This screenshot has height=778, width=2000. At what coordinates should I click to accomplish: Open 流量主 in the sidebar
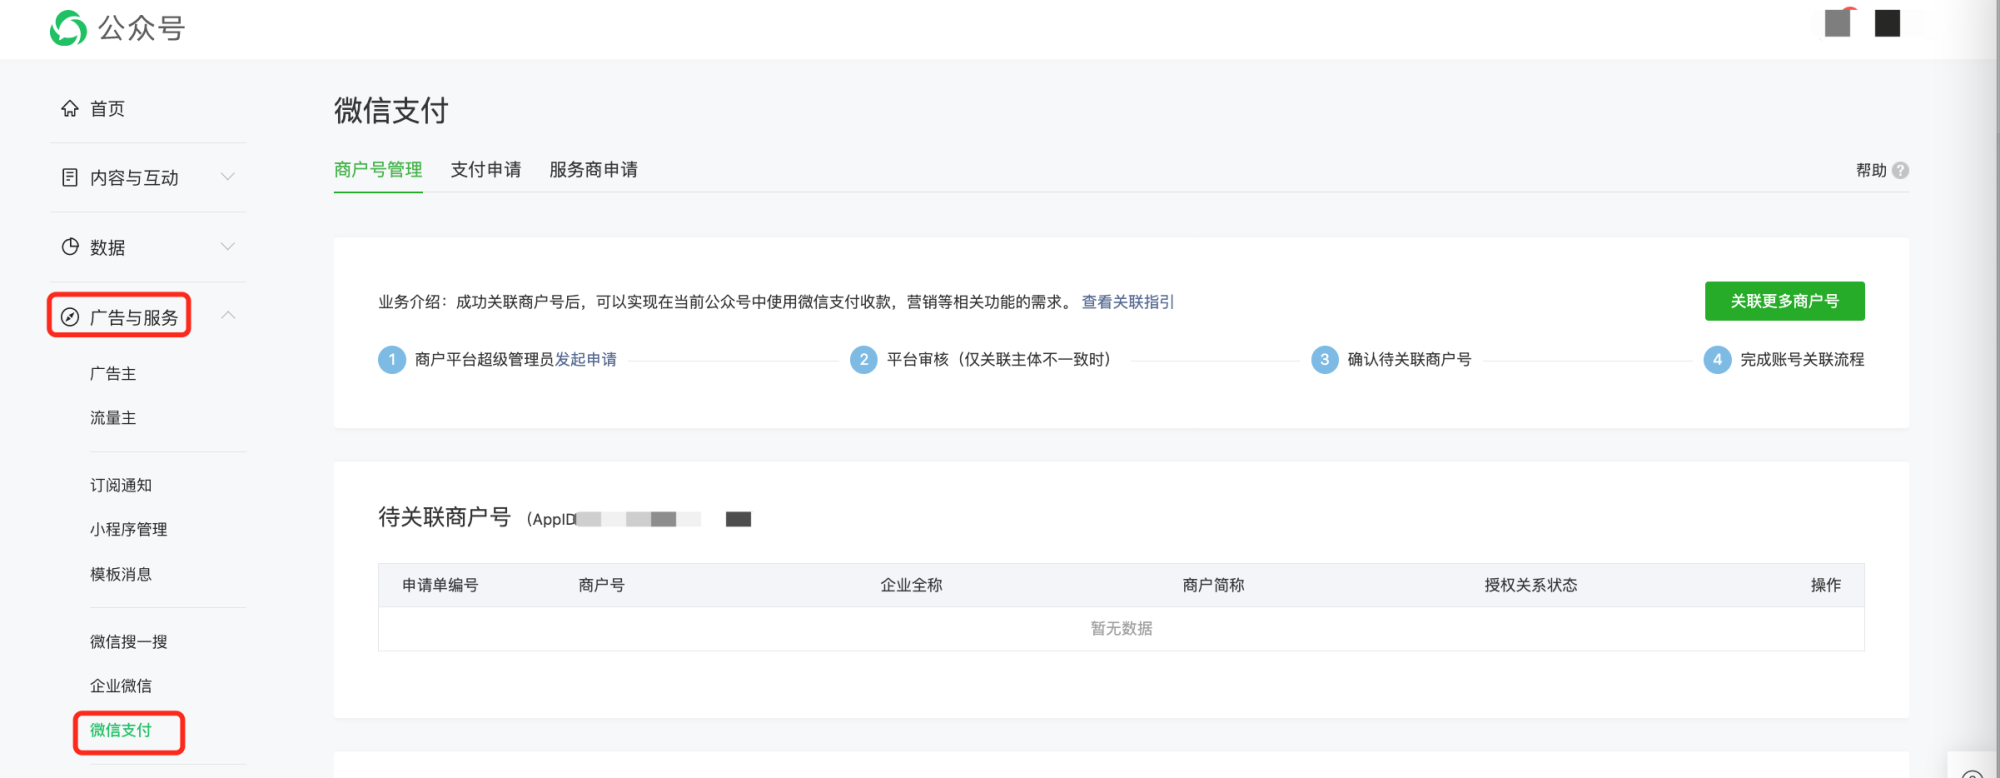pos(113,417)
